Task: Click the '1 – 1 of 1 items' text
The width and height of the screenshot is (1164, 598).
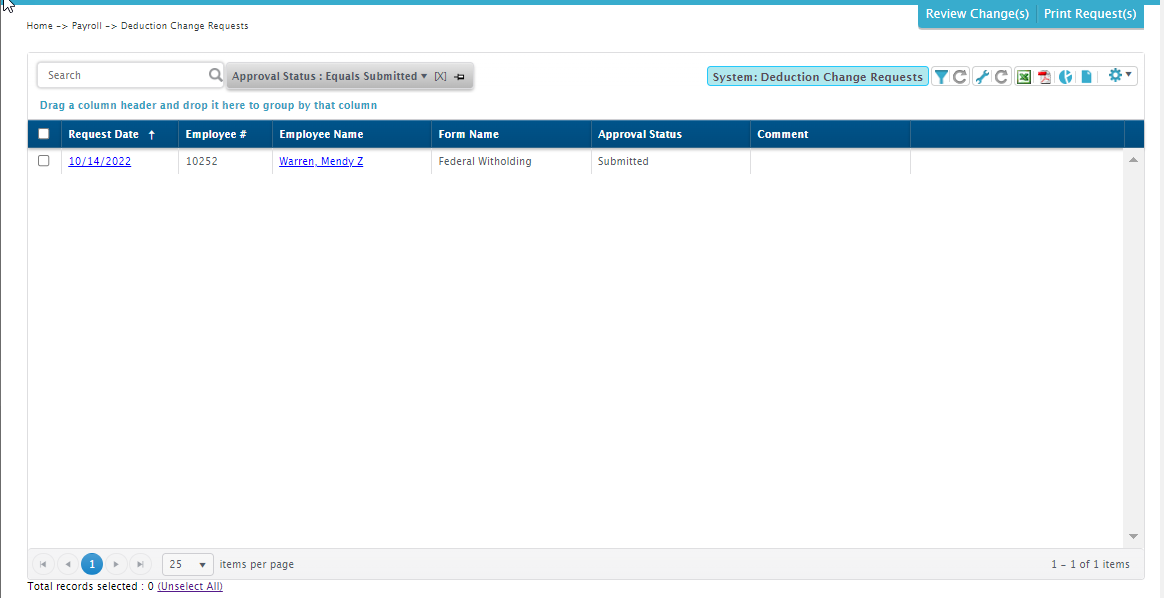Action: [1090, 565]
